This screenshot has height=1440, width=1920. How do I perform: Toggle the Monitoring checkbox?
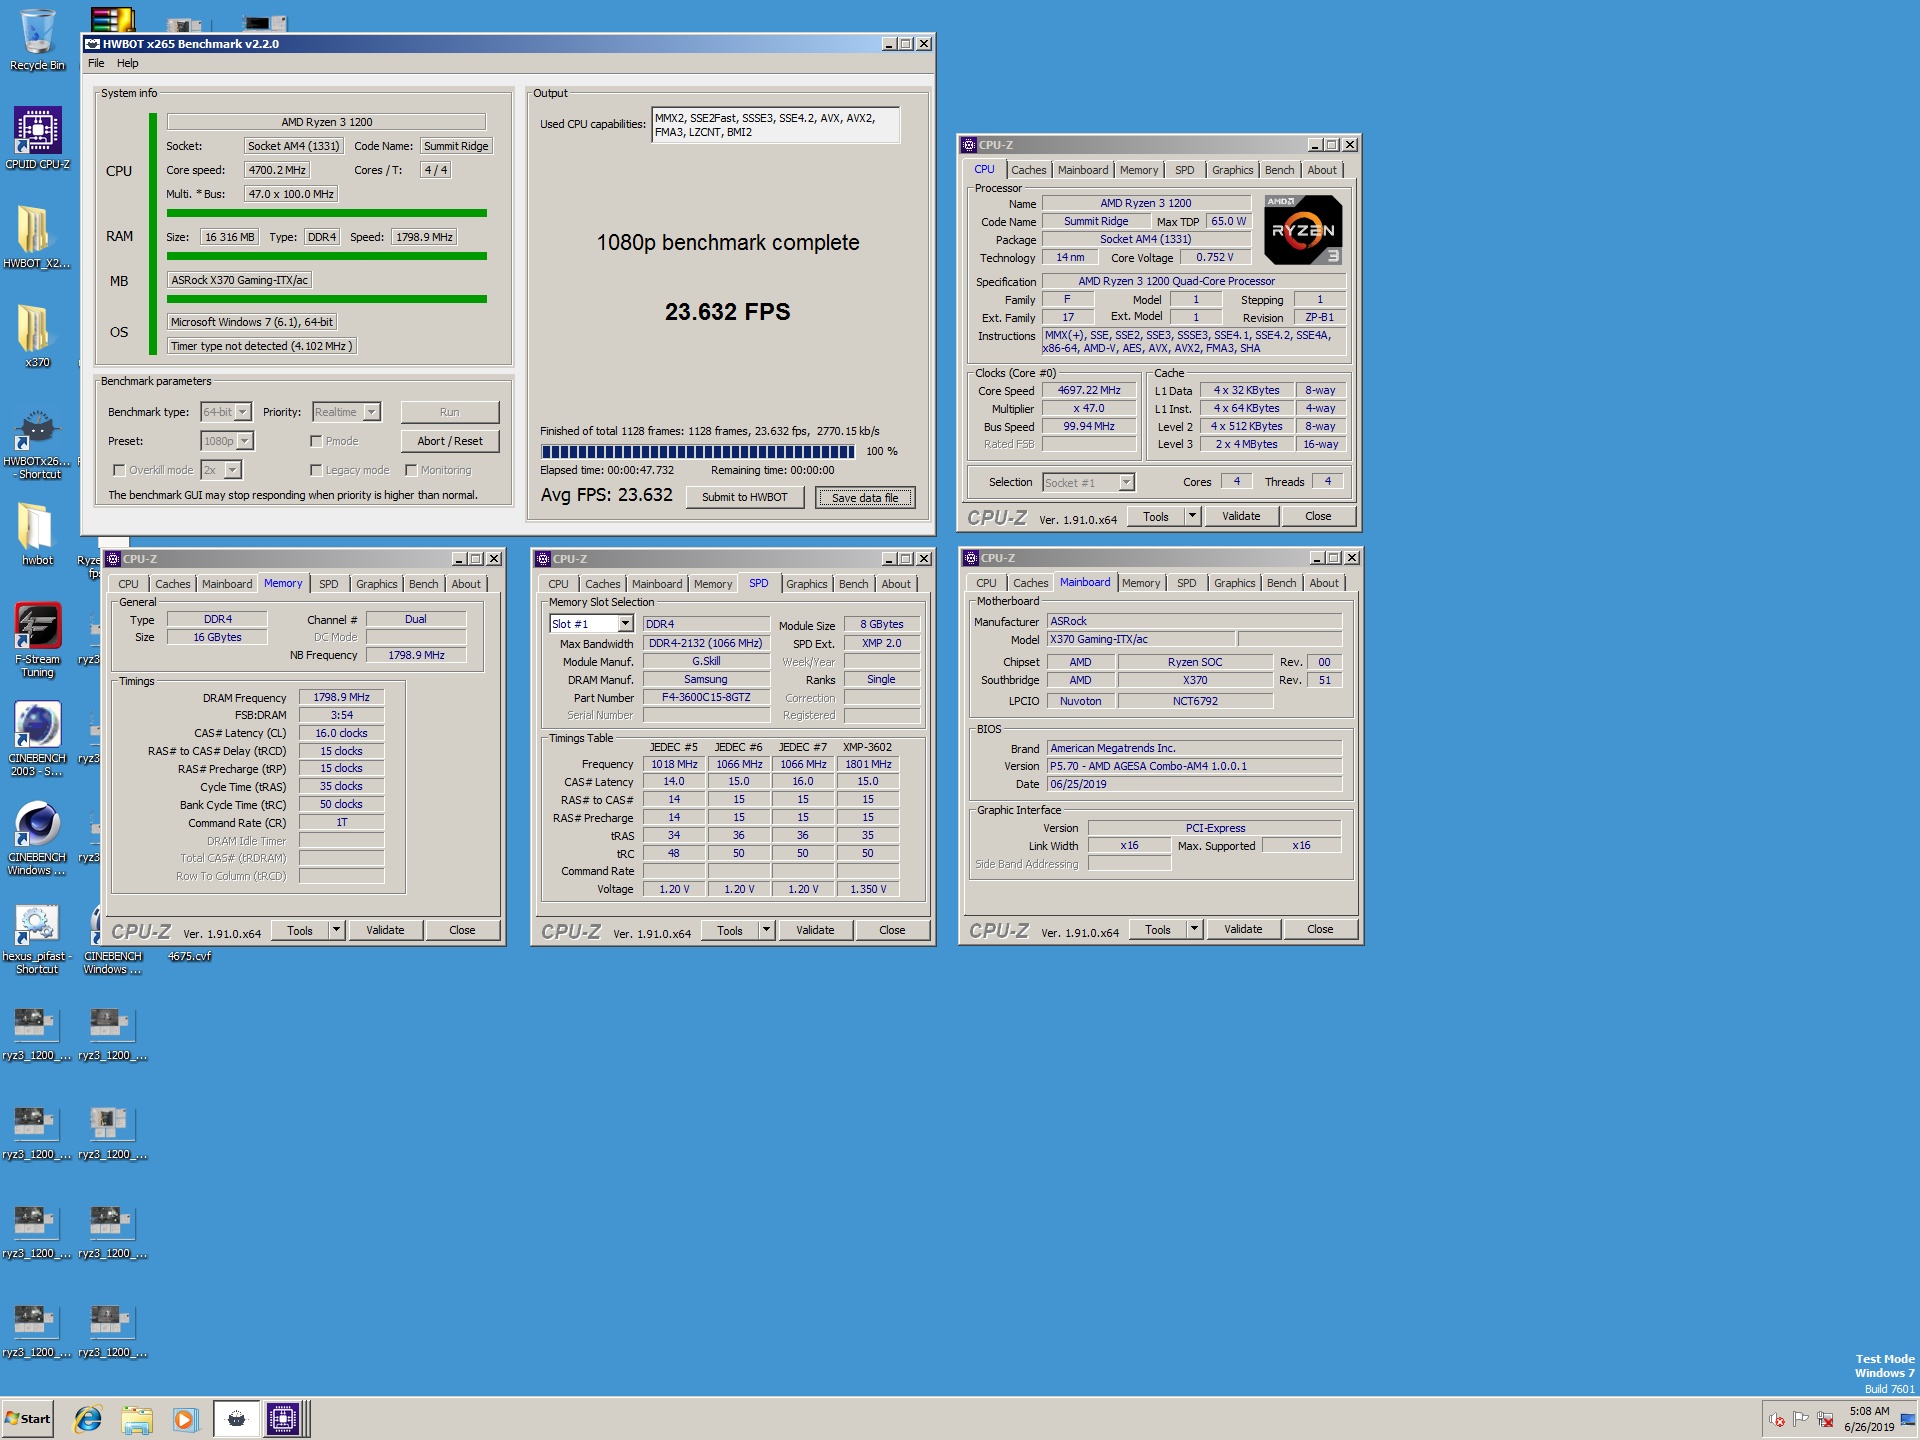[411, 470]
